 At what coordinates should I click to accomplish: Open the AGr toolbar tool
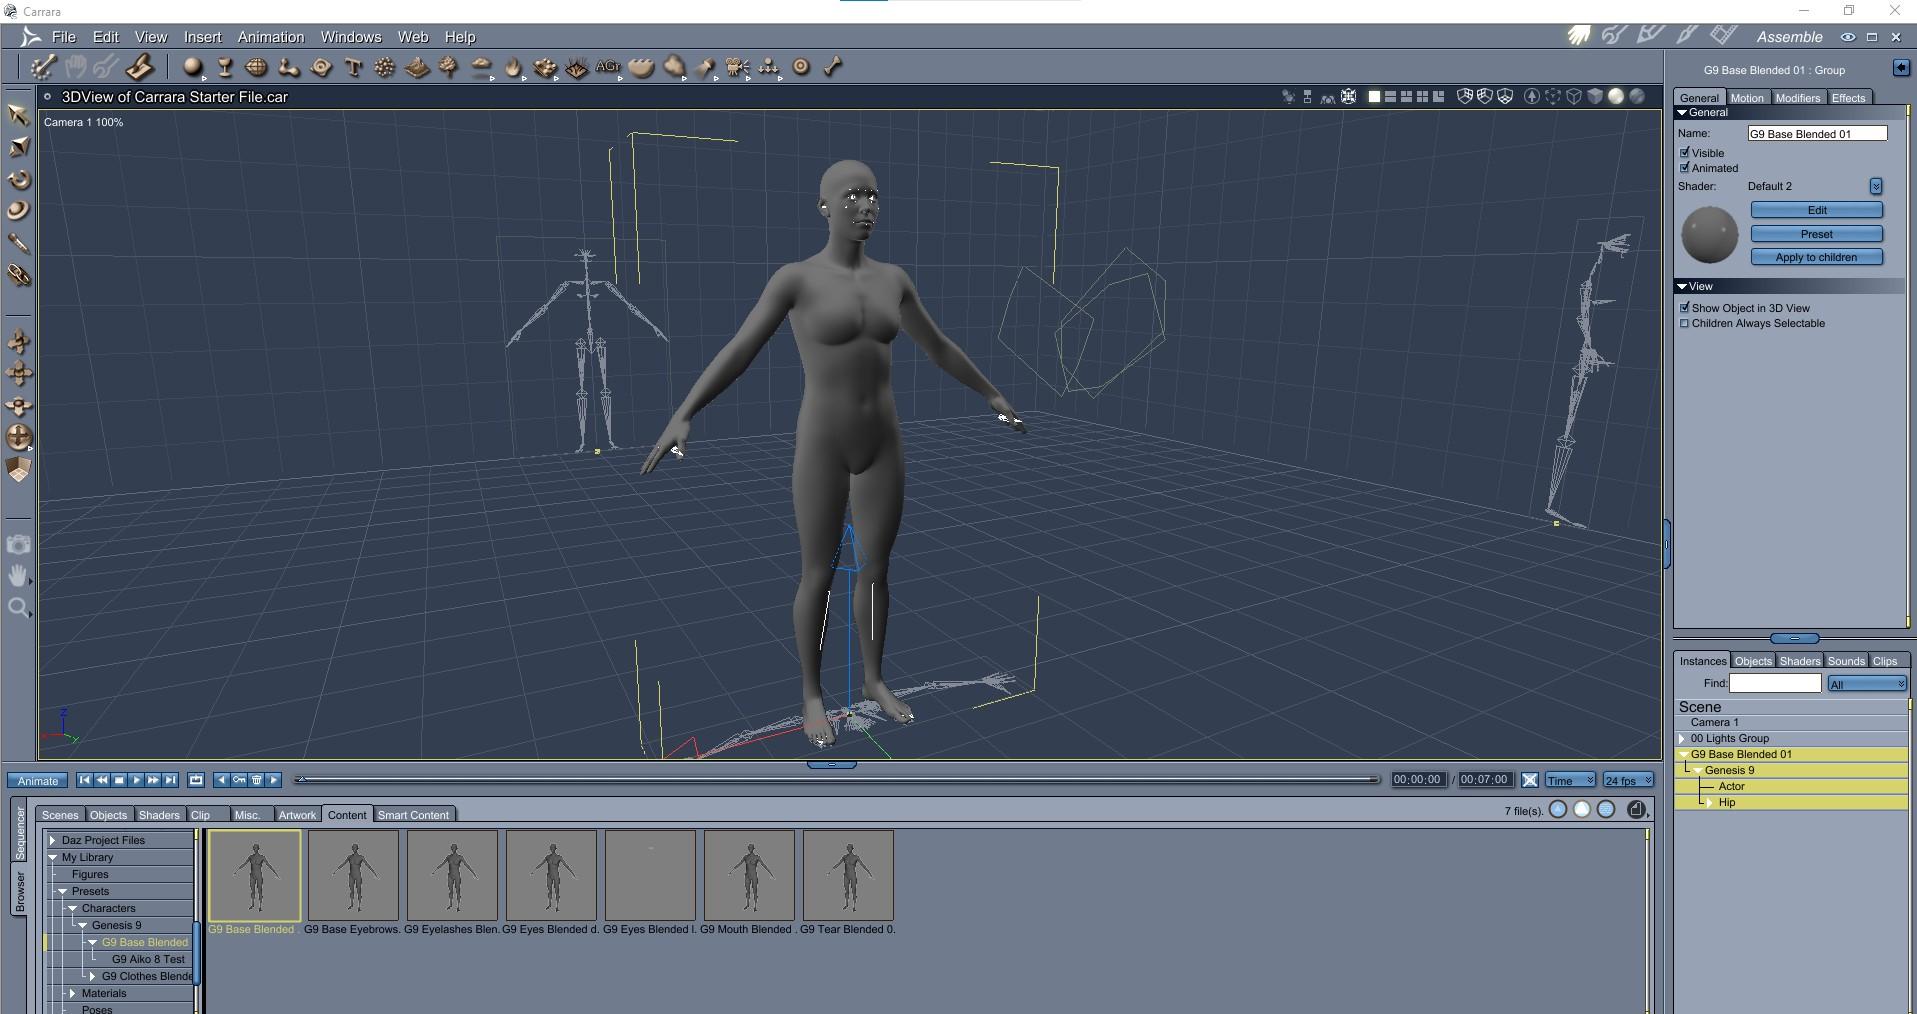(x=608, y=67)
